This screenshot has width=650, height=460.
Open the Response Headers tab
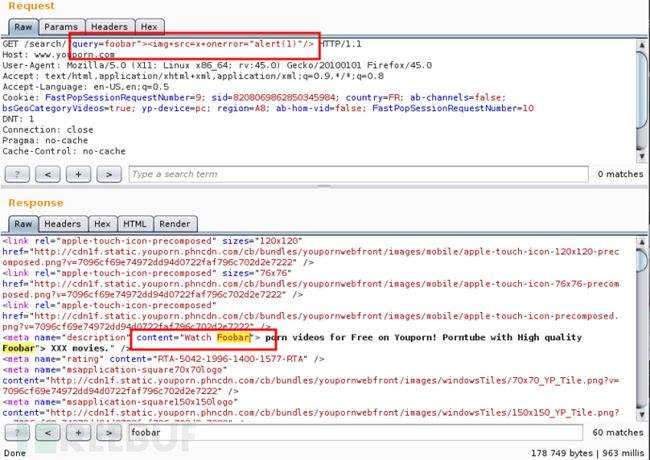pyautogui.click(x=63, y=224)
